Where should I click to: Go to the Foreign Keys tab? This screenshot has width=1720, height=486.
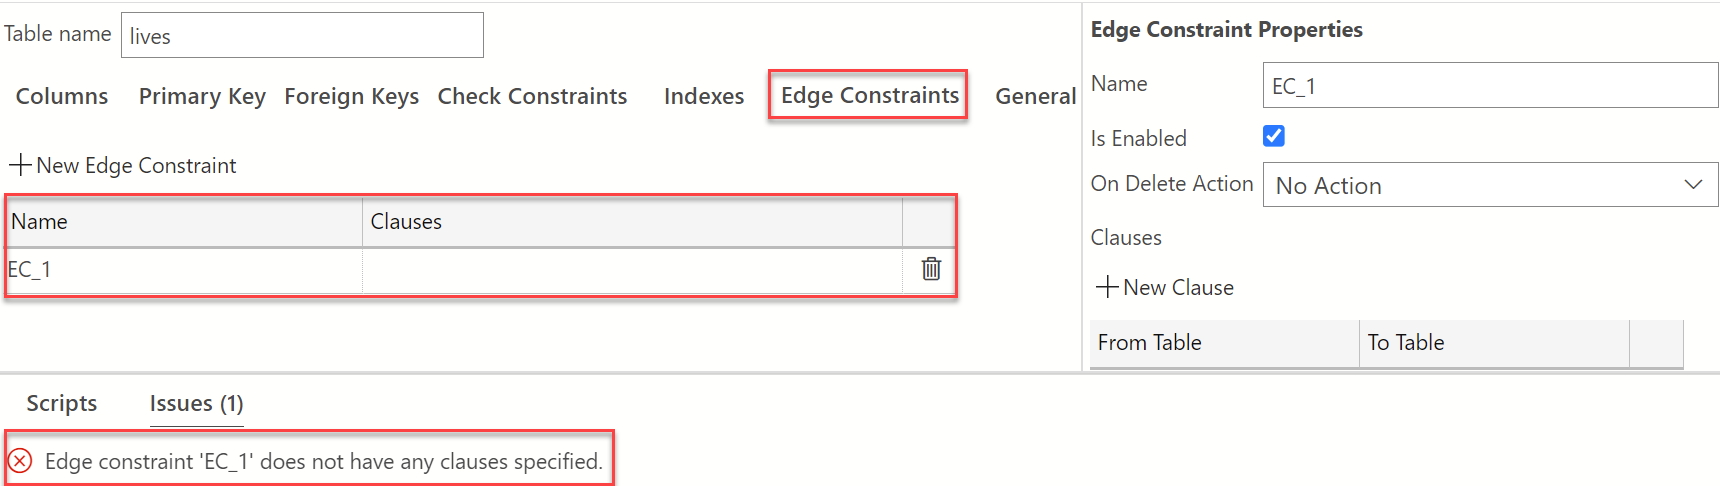[352, 96]
